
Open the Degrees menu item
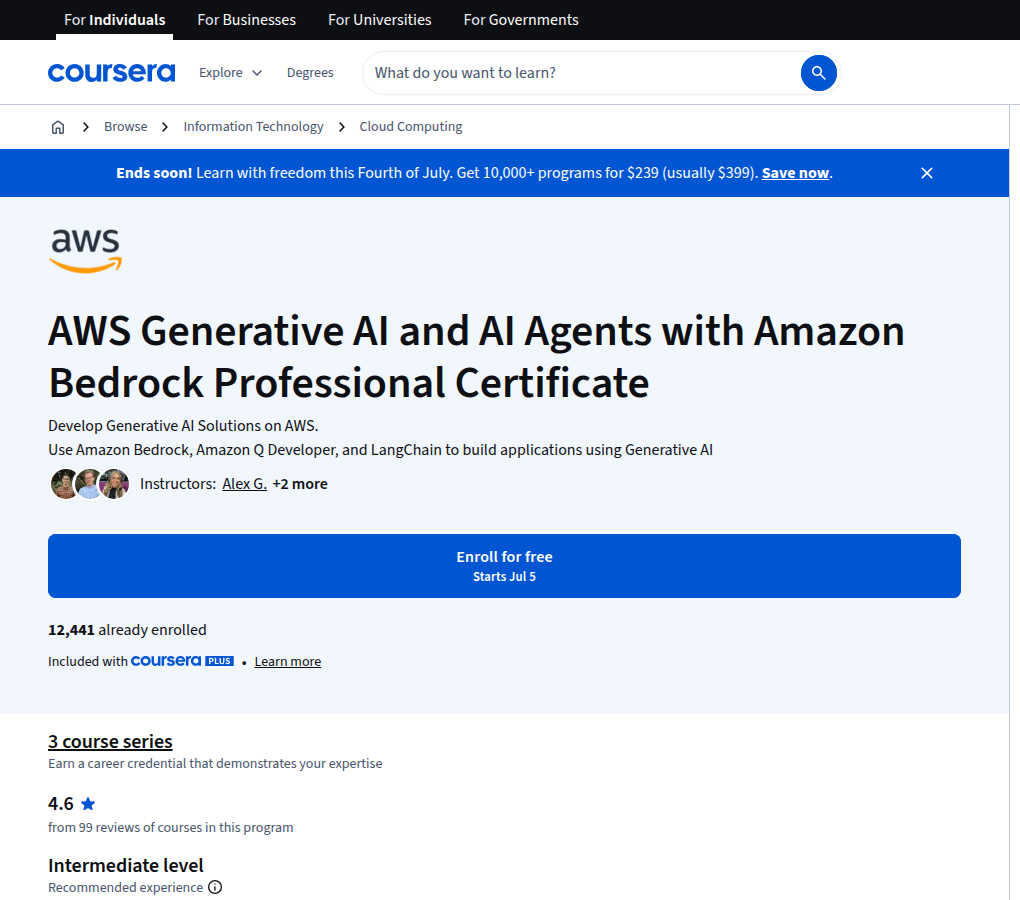310,73
